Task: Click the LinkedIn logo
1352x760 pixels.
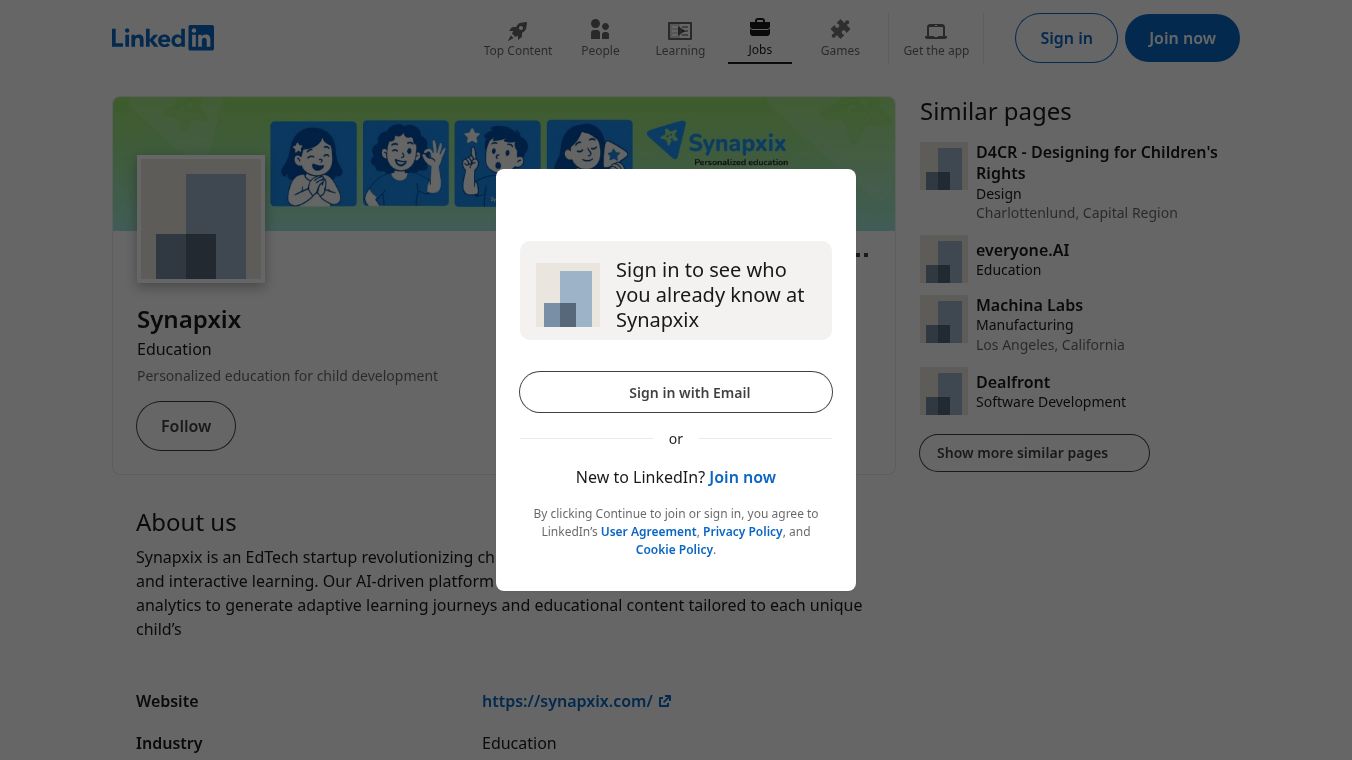Action: tap(163, 38)
